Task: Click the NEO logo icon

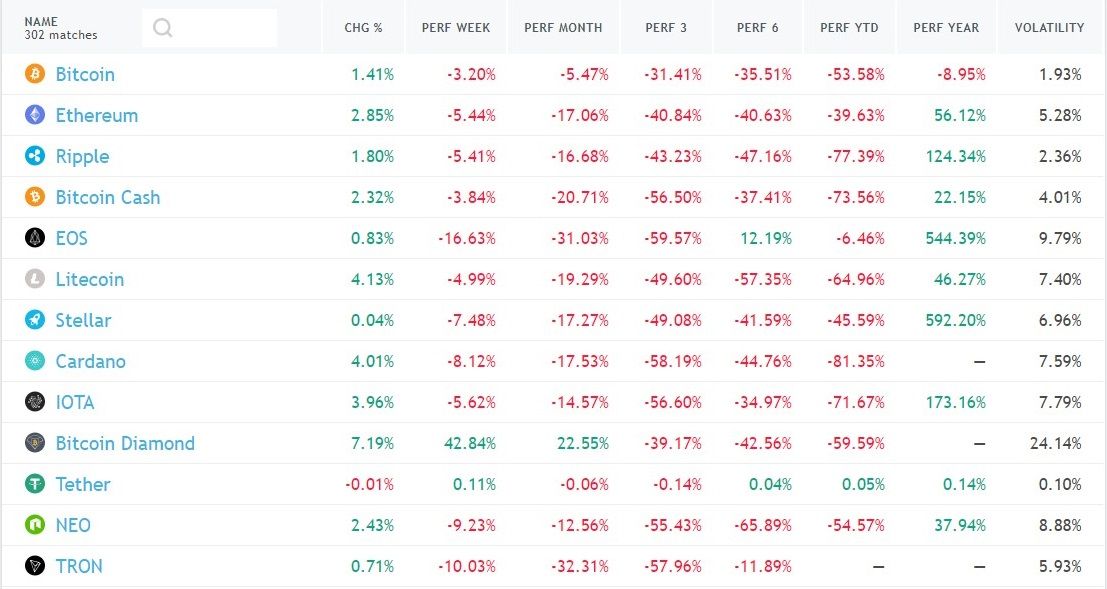Action: pos(35,525)
